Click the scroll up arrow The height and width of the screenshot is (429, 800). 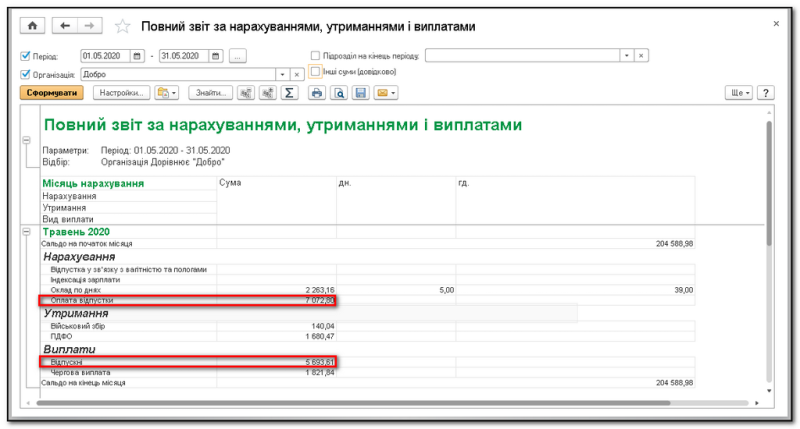[x=769, y=112]
